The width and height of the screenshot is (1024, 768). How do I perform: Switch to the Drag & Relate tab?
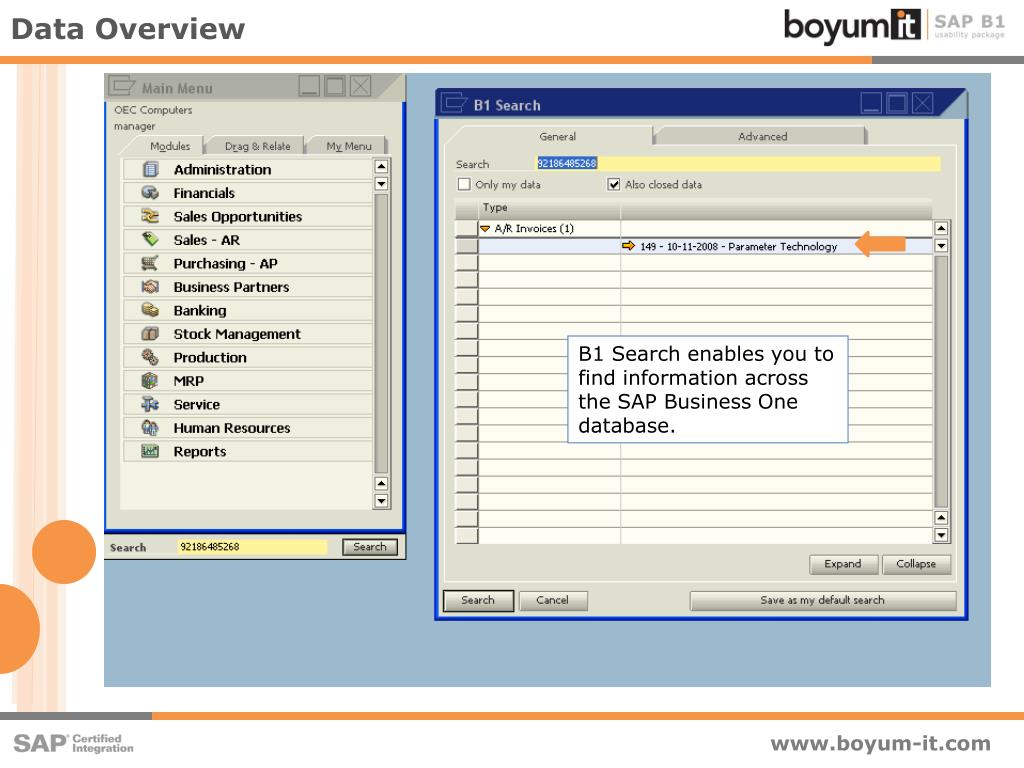coord(257,146)
